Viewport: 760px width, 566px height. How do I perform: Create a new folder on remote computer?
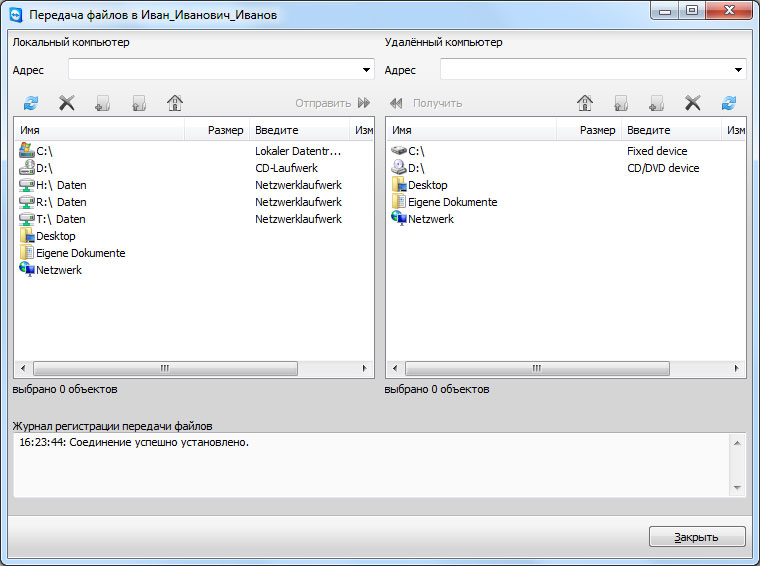(x=656, y=103)
